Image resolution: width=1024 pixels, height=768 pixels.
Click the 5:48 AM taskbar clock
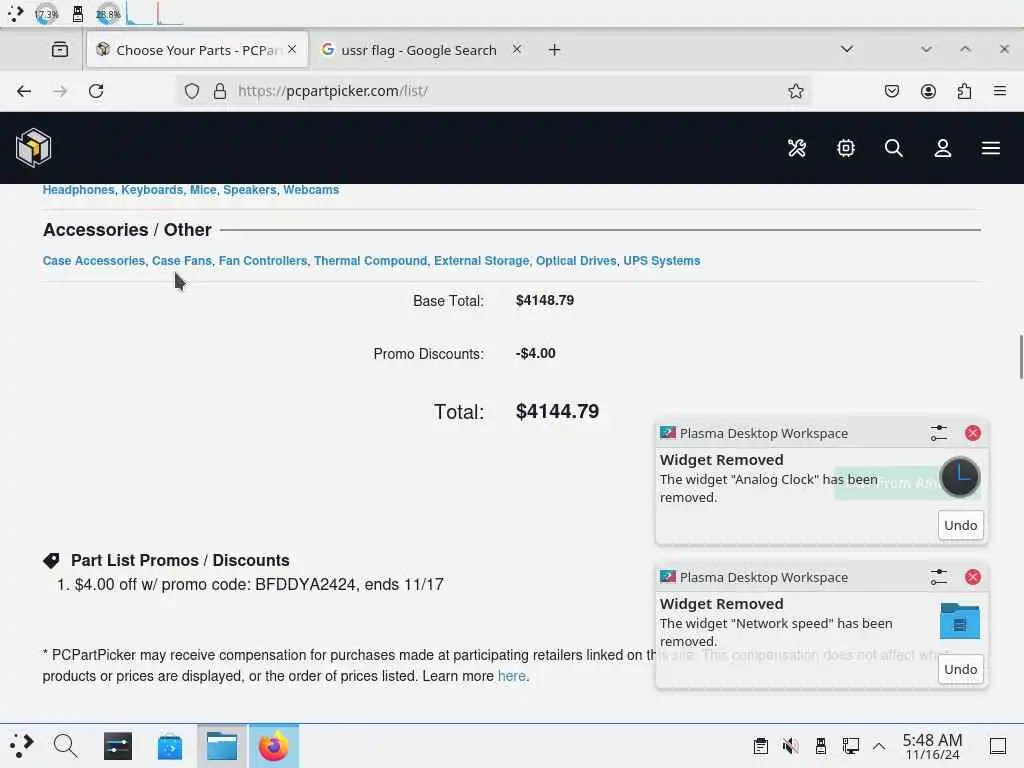(x=932, y=746)
